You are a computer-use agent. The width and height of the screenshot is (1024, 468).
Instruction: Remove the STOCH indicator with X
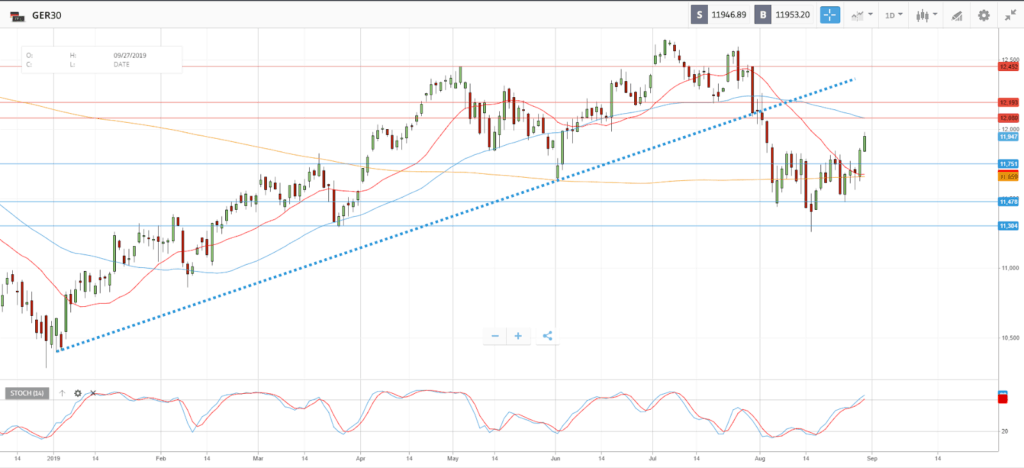[93, 393]
